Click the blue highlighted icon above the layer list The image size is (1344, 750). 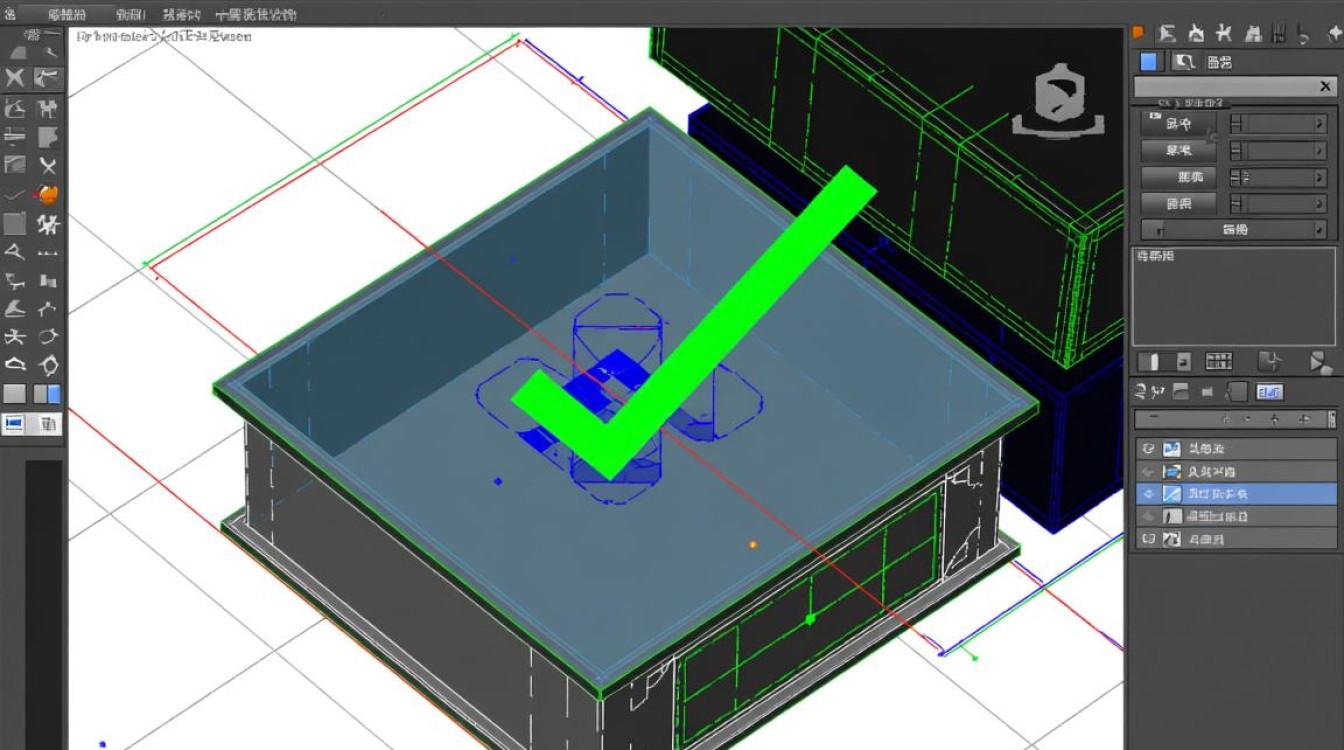tap(1269, 392)
